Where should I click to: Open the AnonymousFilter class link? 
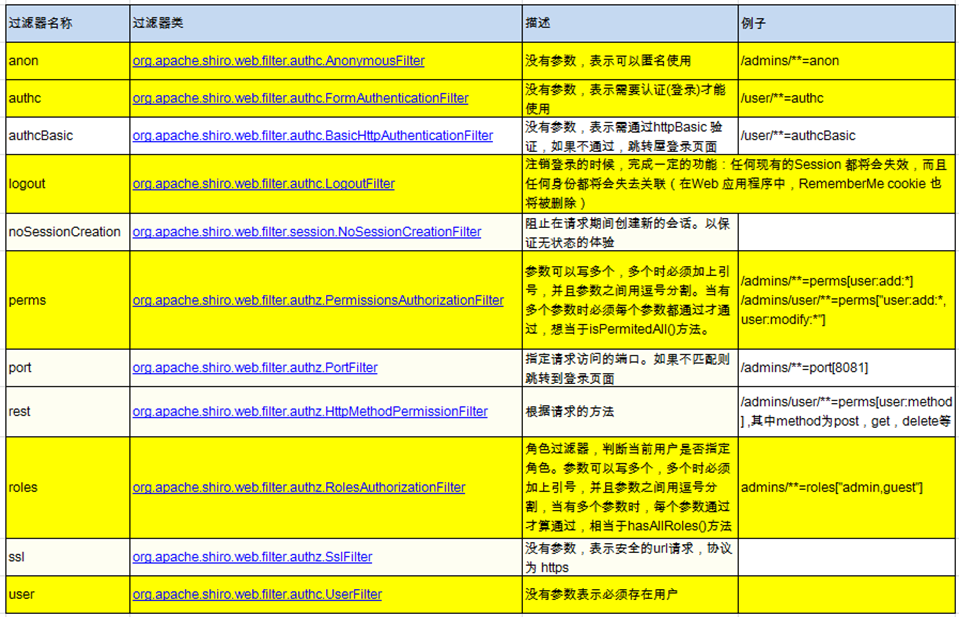click(x=277, y=60)
